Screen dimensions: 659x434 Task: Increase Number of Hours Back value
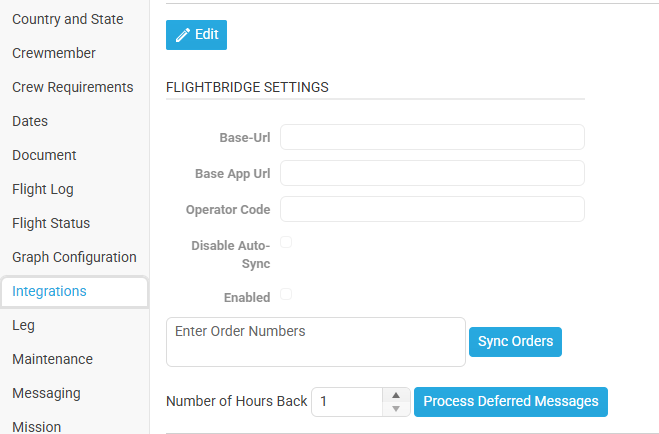point(396,395)
